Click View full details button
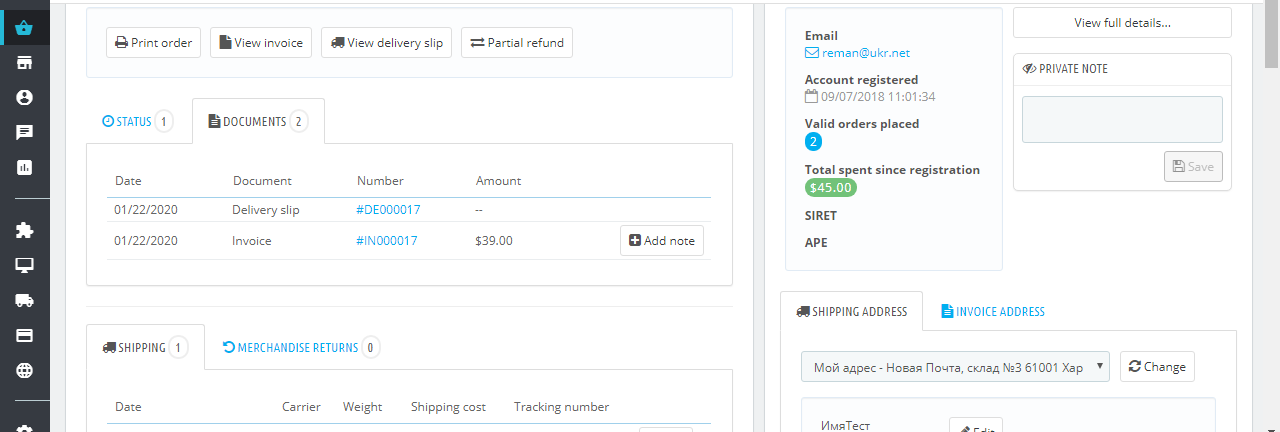 point(1122,23)
